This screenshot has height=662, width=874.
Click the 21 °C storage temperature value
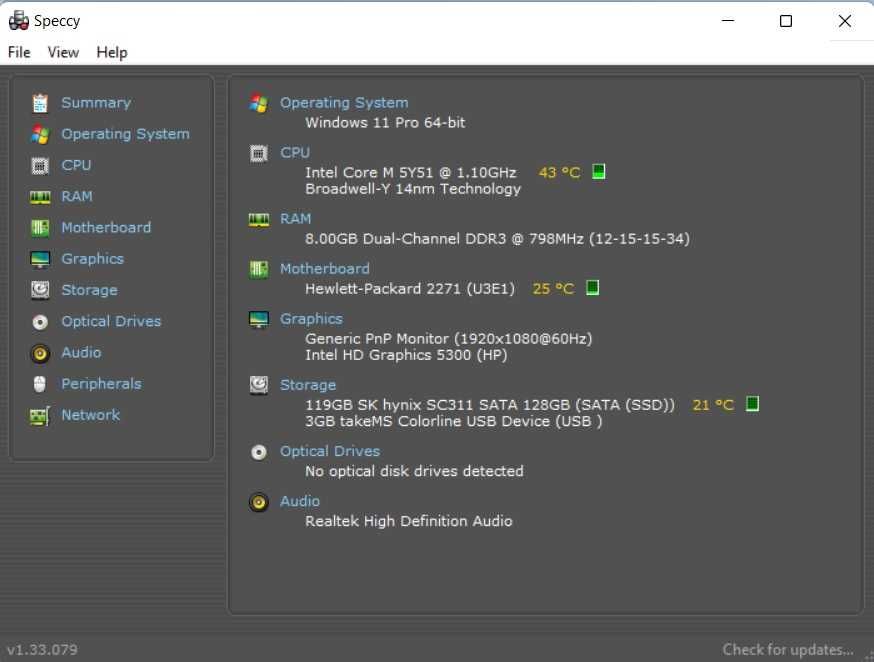(x=713, y=405)
